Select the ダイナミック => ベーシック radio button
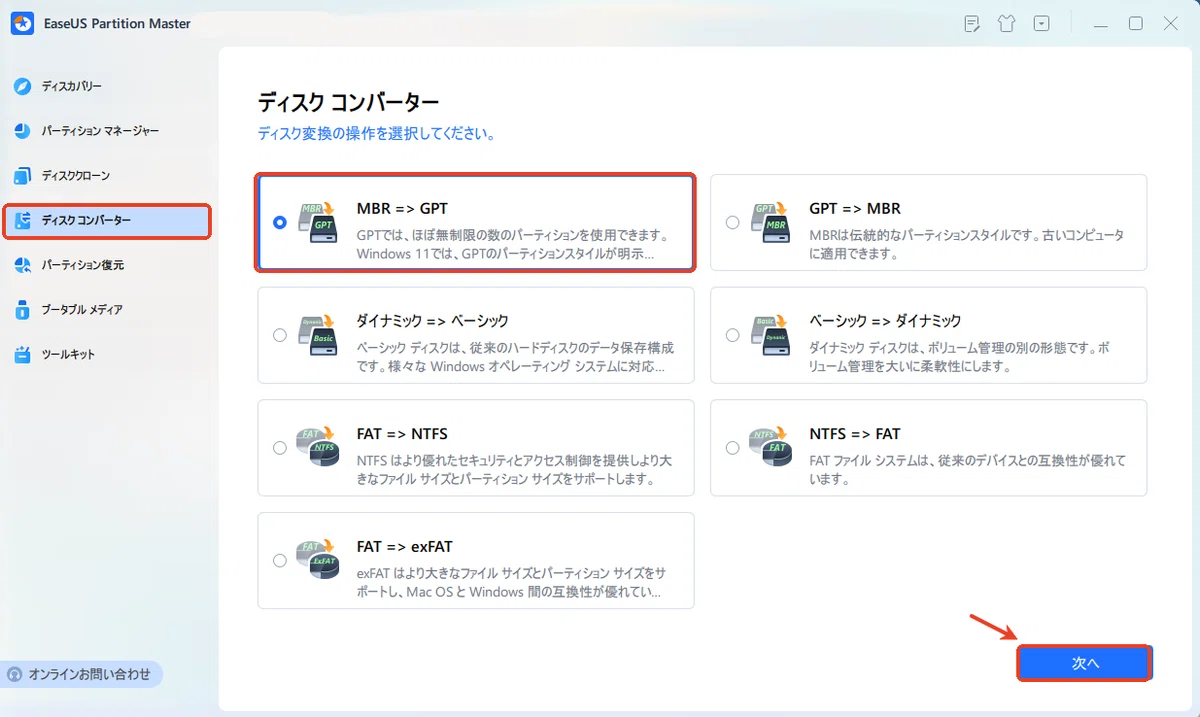1200x717 pixels. click(280, 335)
